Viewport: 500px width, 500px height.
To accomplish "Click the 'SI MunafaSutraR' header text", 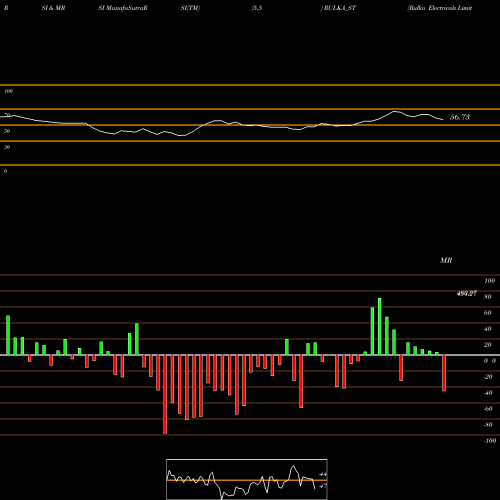I will coord(123,8).
